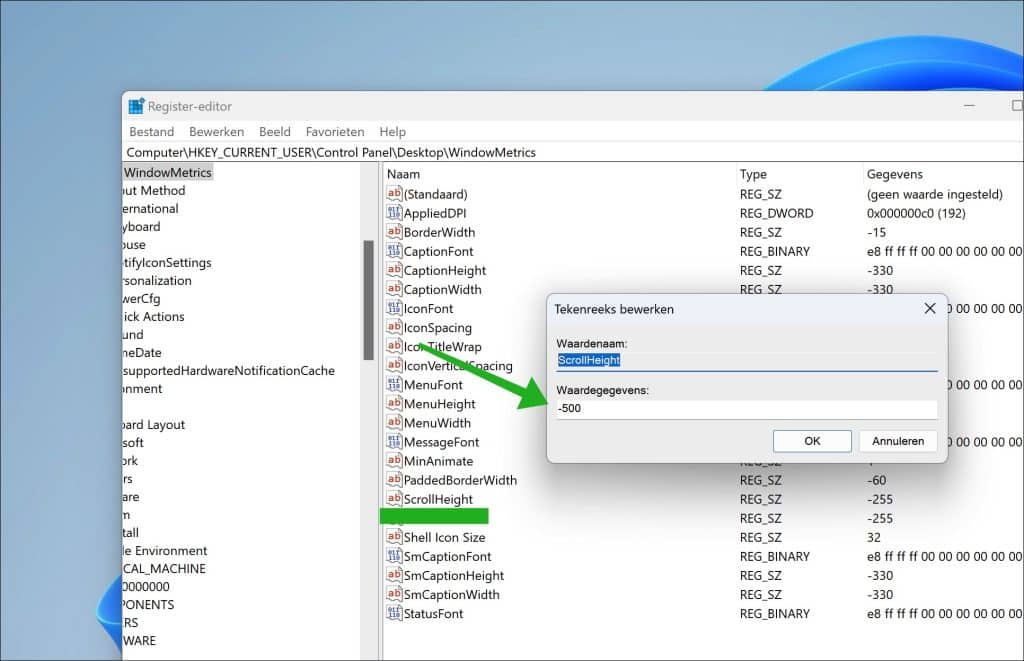
Task: Select the IconSpacing string icon
Action: pos(394,327)
